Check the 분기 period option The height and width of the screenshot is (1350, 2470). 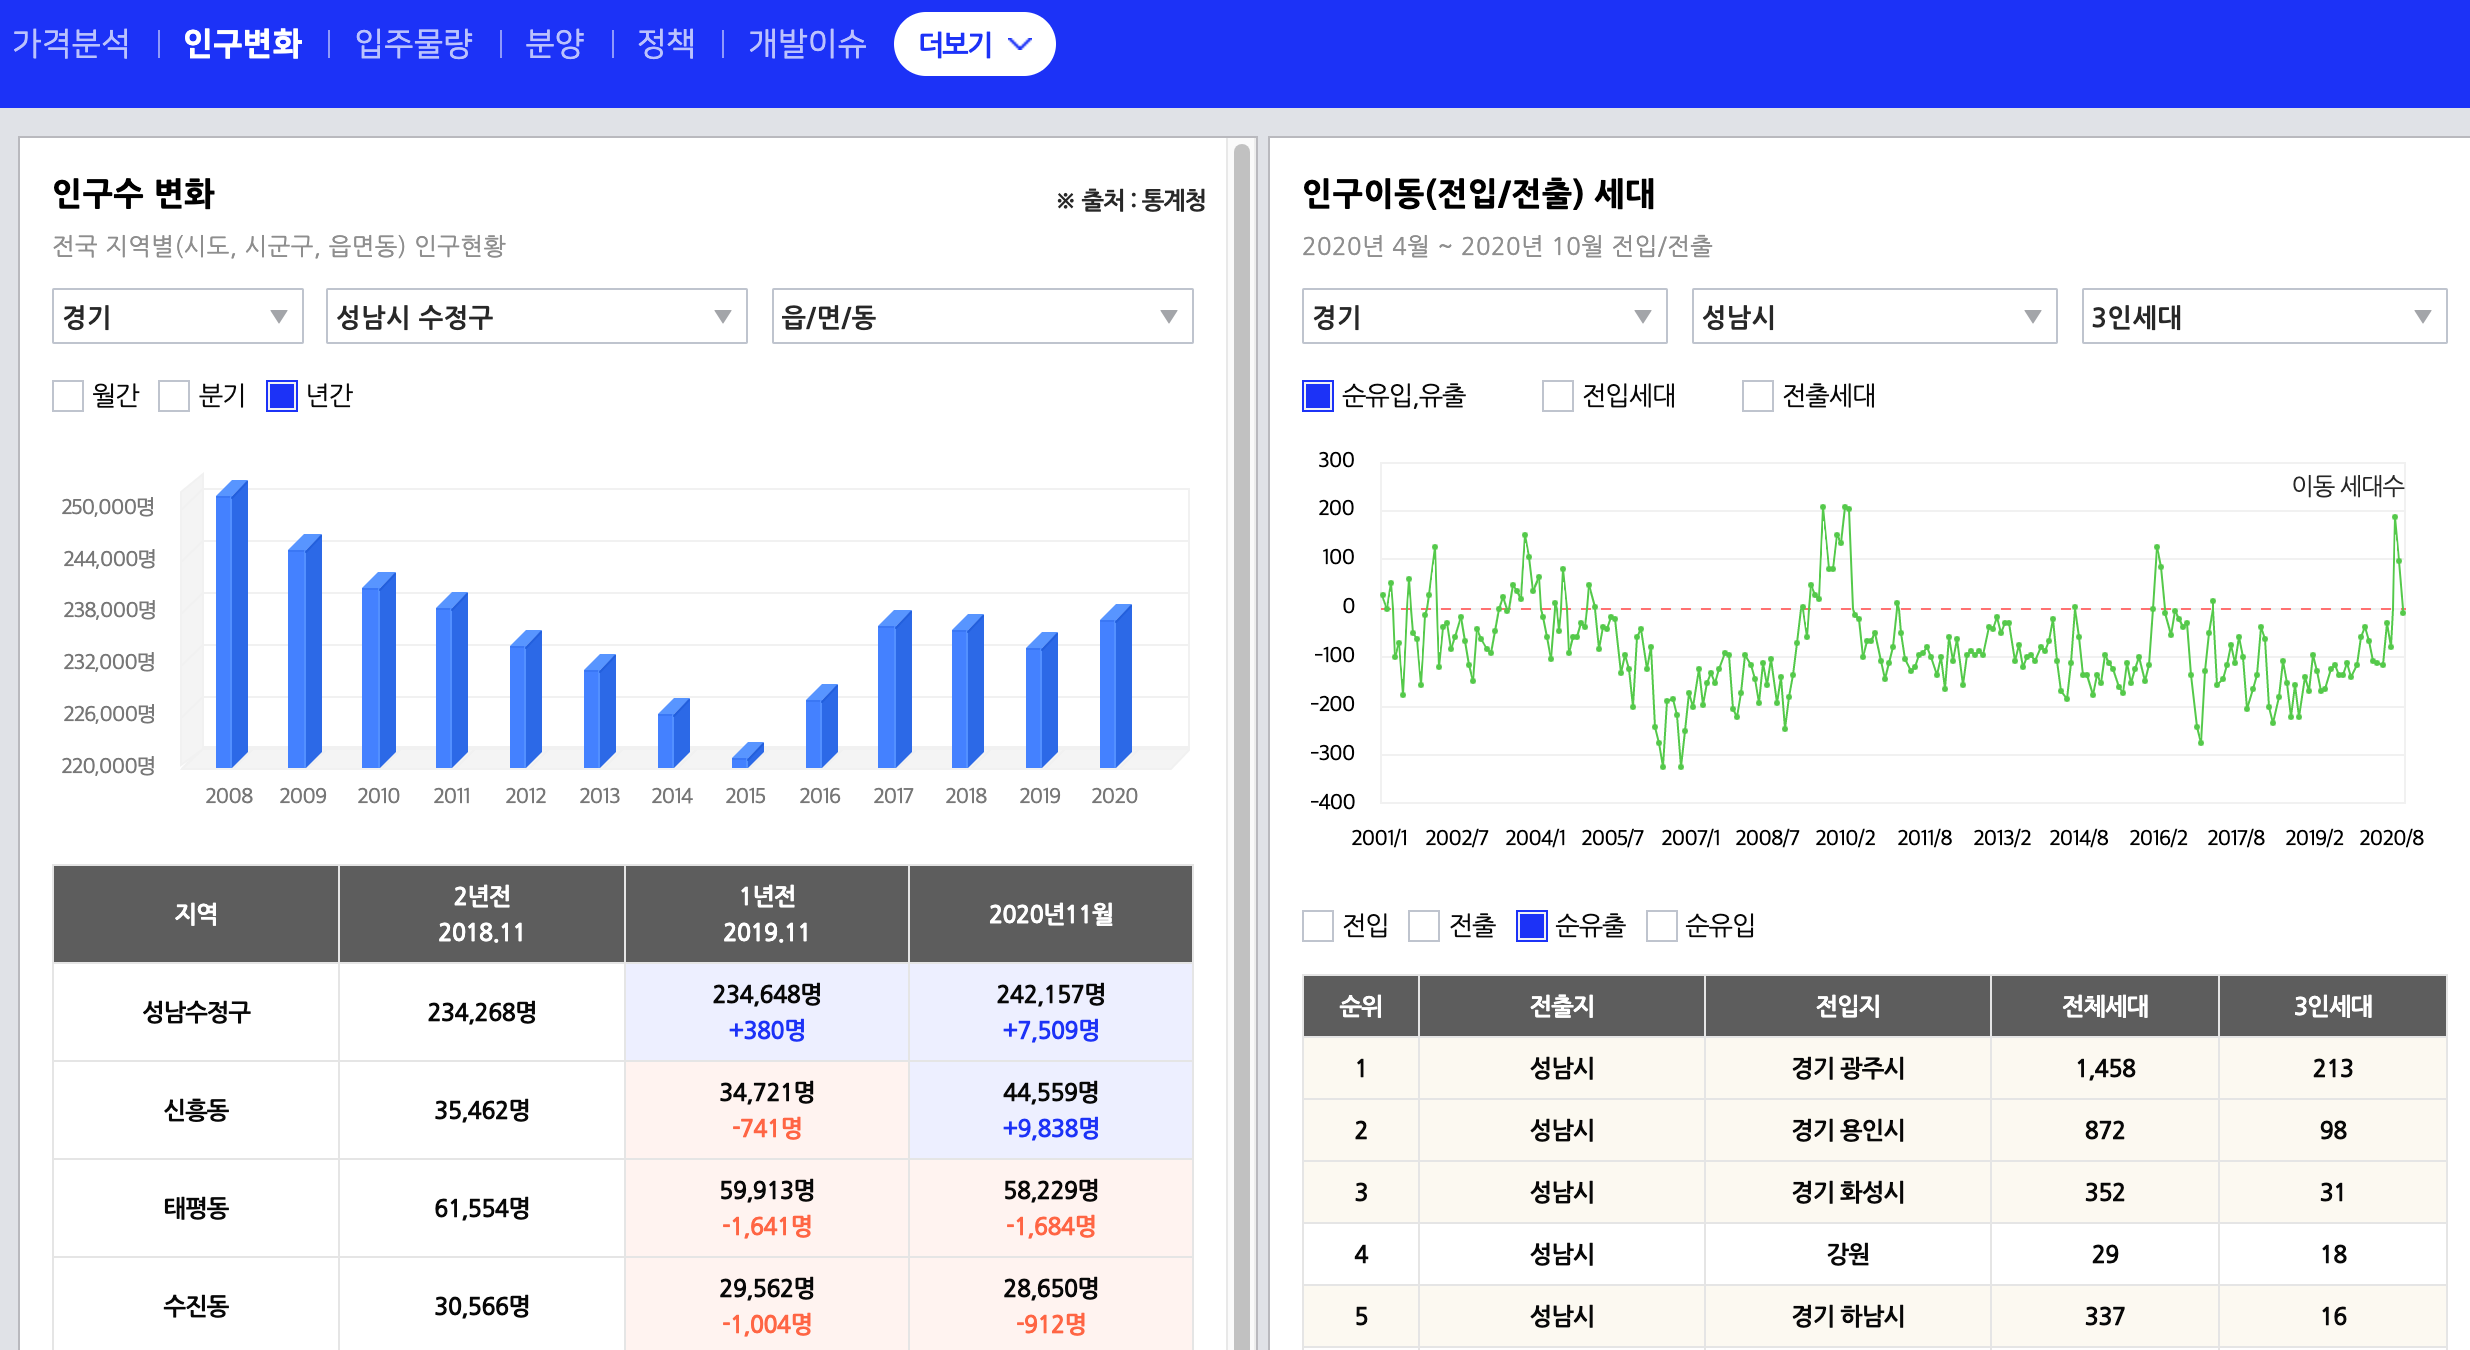point(174,396)
